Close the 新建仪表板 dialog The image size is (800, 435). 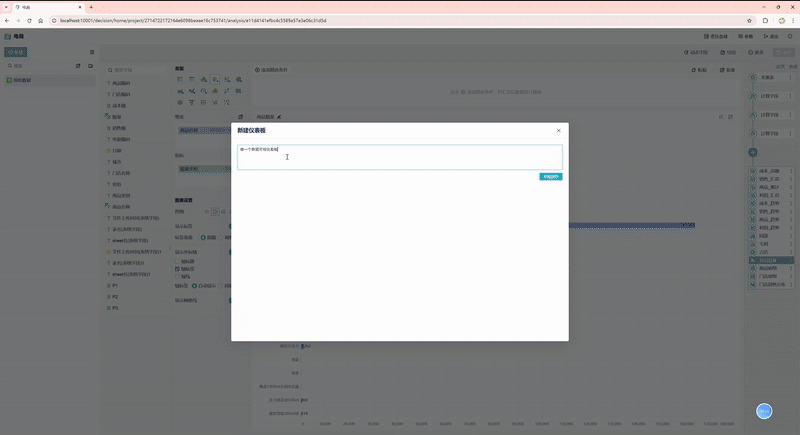(558, 131)
